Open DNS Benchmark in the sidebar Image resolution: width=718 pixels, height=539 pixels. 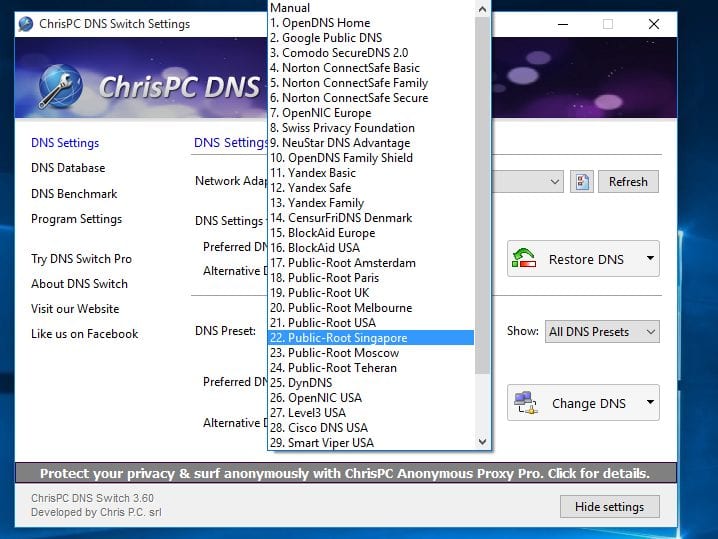[74, 194]
